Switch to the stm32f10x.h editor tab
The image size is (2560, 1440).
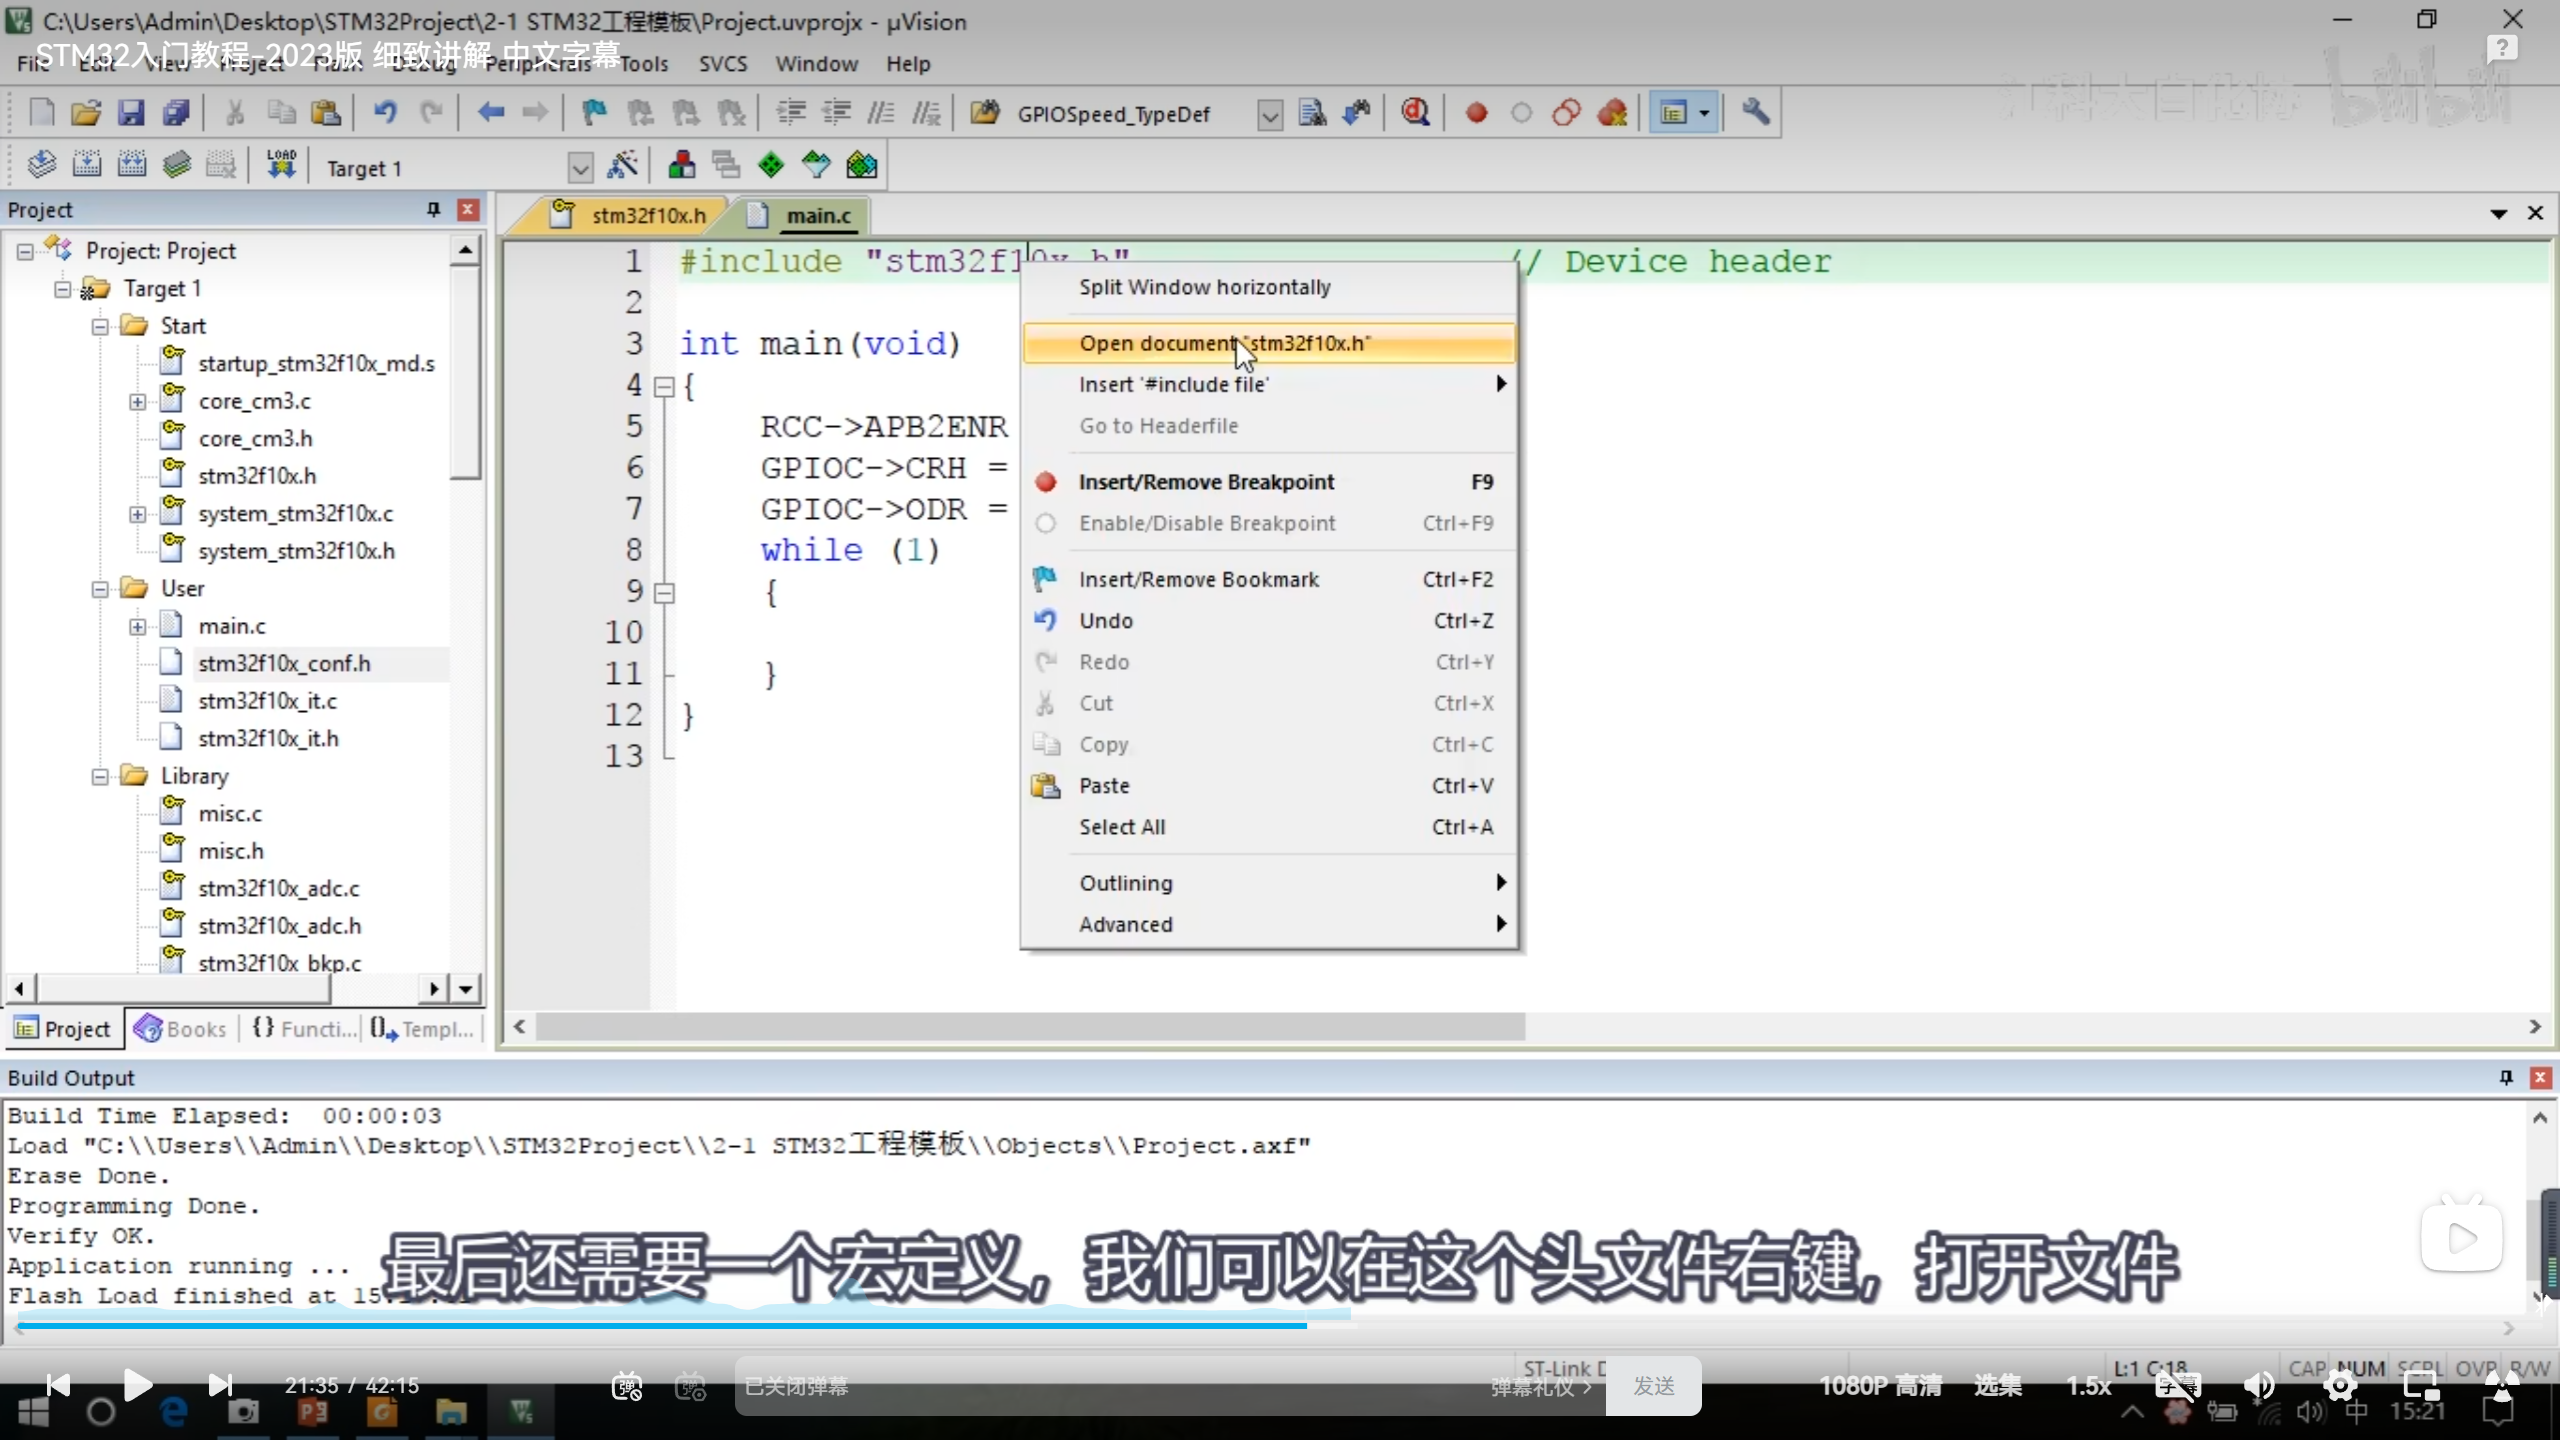[647, 216]
